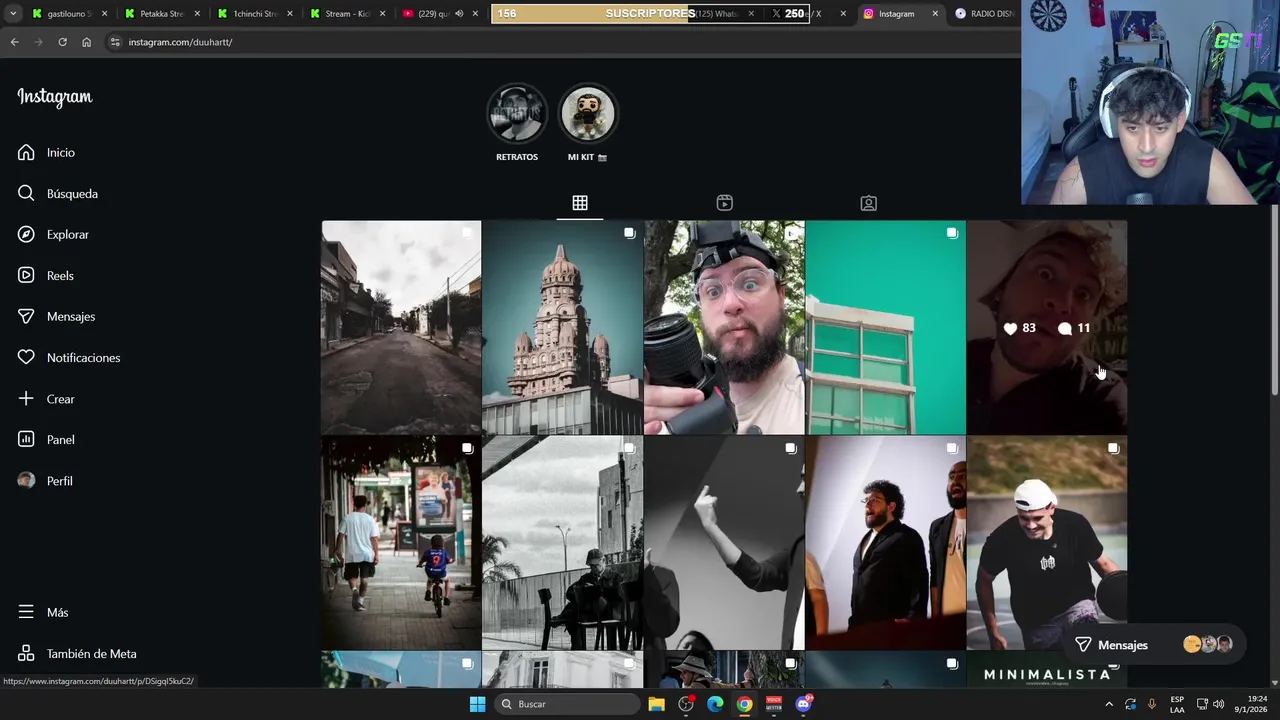Open the MINIMALISTA post
Viewport: 1280px width, 720px height.
[x=1047, y=670]
